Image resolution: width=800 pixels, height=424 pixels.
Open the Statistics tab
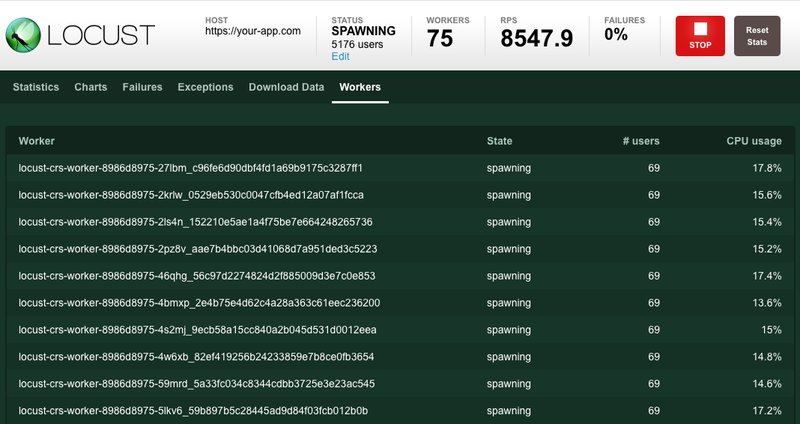(36, 87)
